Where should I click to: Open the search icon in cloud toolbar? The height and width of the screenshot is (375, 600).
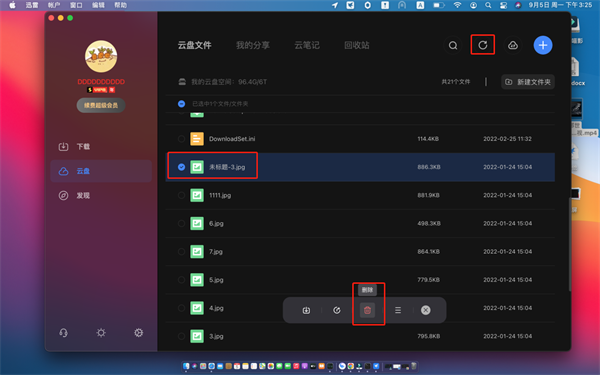click(x=453, y=46)
